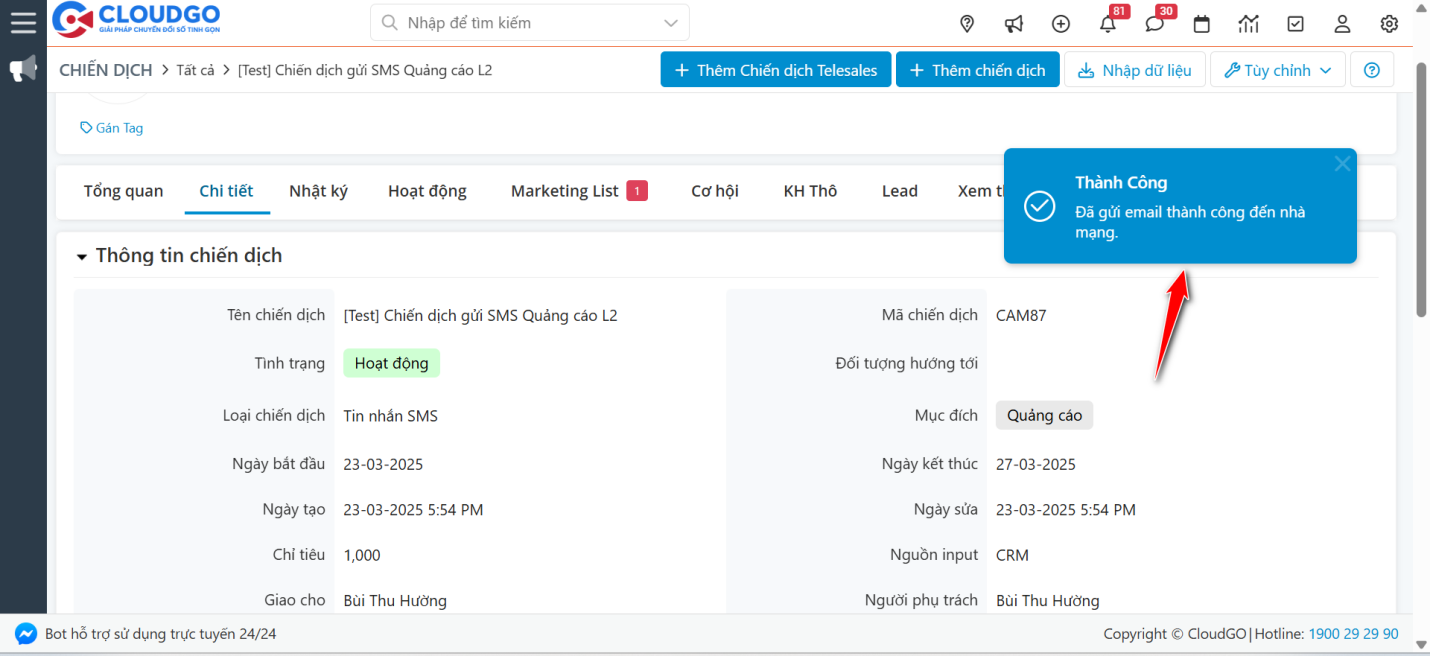1430x656 pixels.
Task: Open the Marketing List tab
Action: click(x=565, y=191)
